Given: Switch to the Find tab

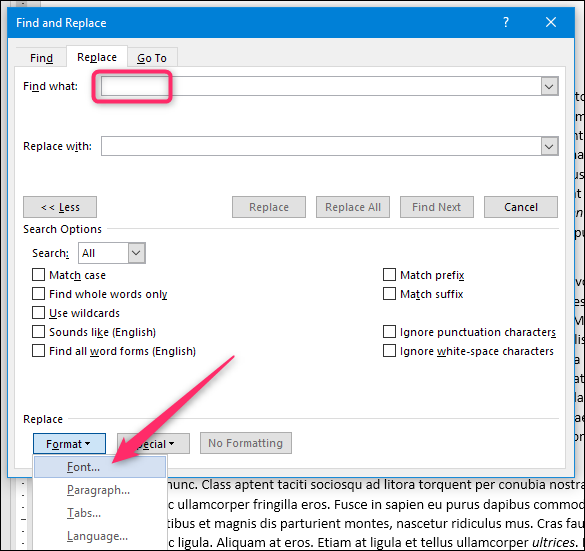Looking at the screenshot, I should click(x=41, y=58).
